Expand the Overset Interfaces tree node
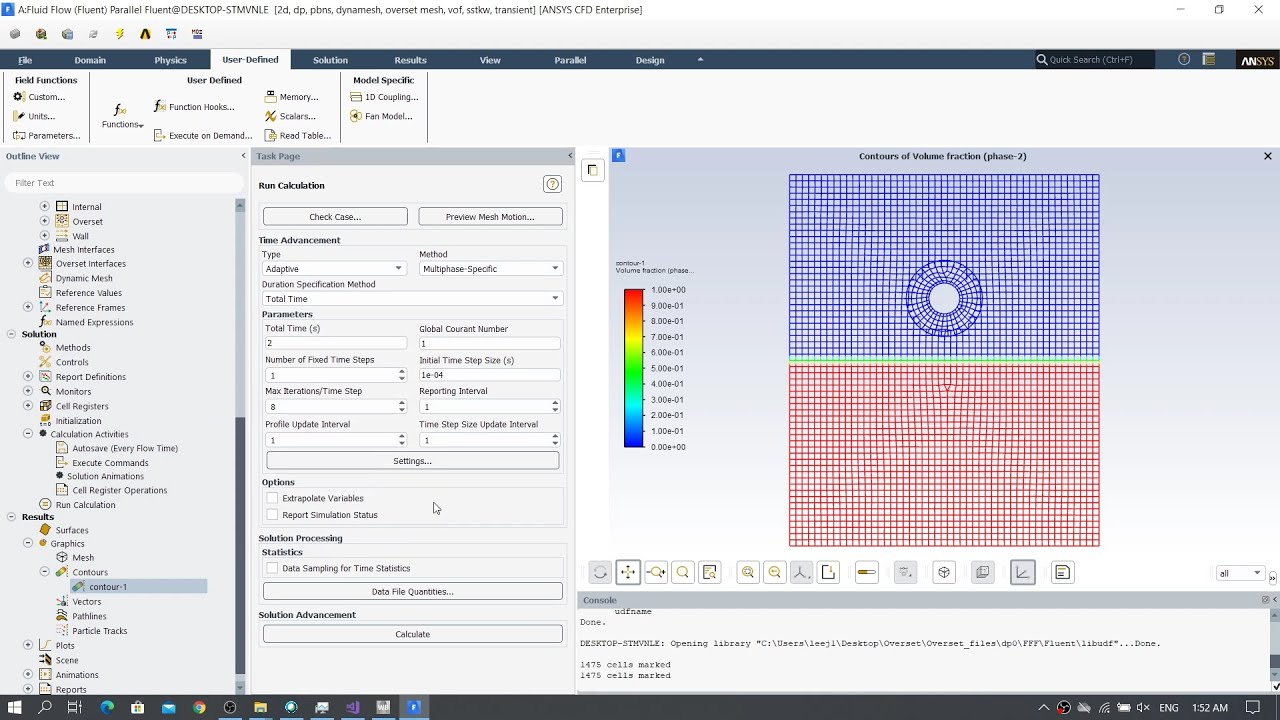Viewport: 1280px width, 720px height. coord(28,264)
